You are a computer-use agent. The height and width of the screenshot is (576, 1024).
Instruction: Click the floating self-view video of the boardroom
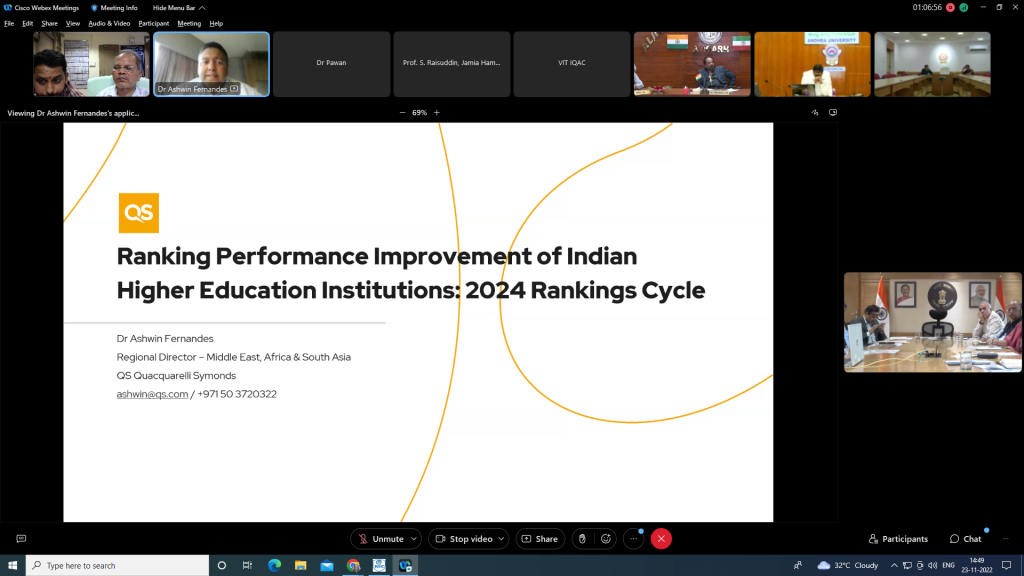coord(933,323)
